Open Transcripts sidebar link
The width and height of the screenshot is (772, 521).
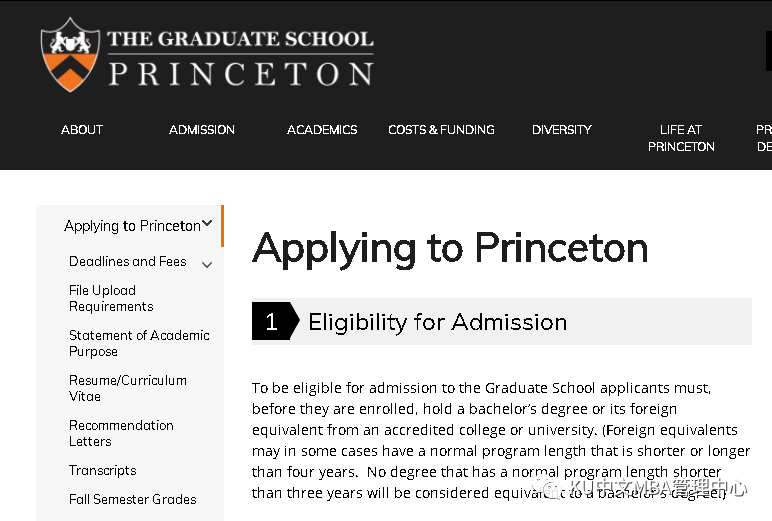click(x=102, y=470)
